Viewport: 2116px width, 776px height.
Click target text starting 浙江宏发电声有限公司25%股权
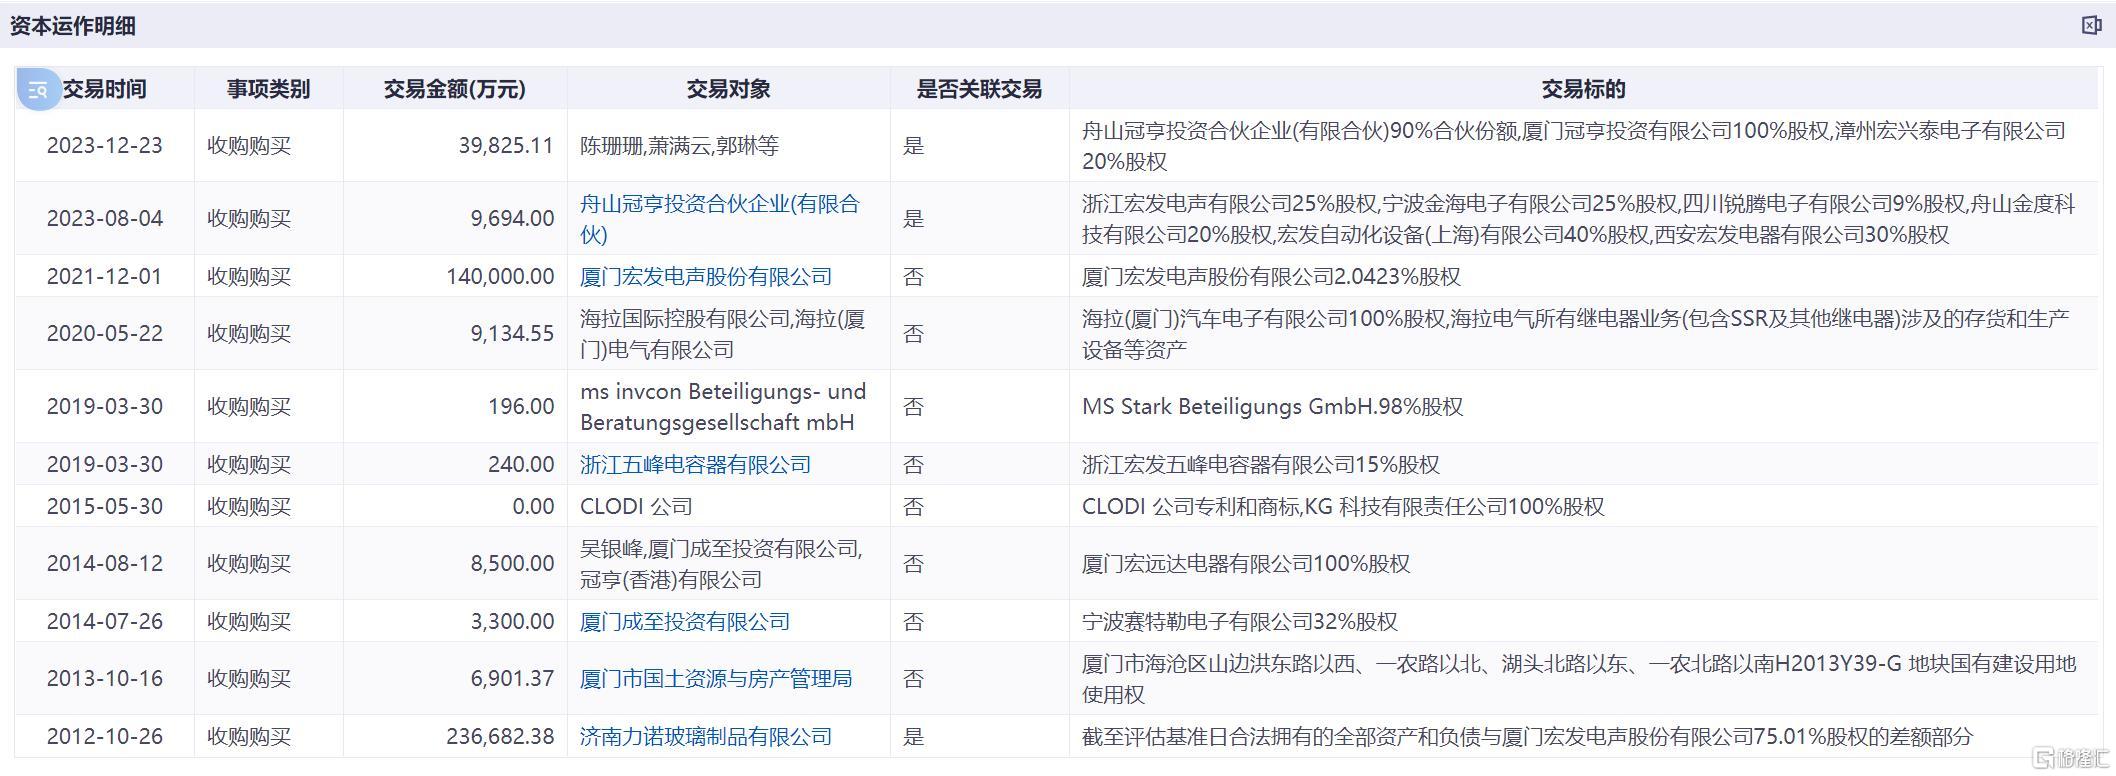pos(1579,219)
